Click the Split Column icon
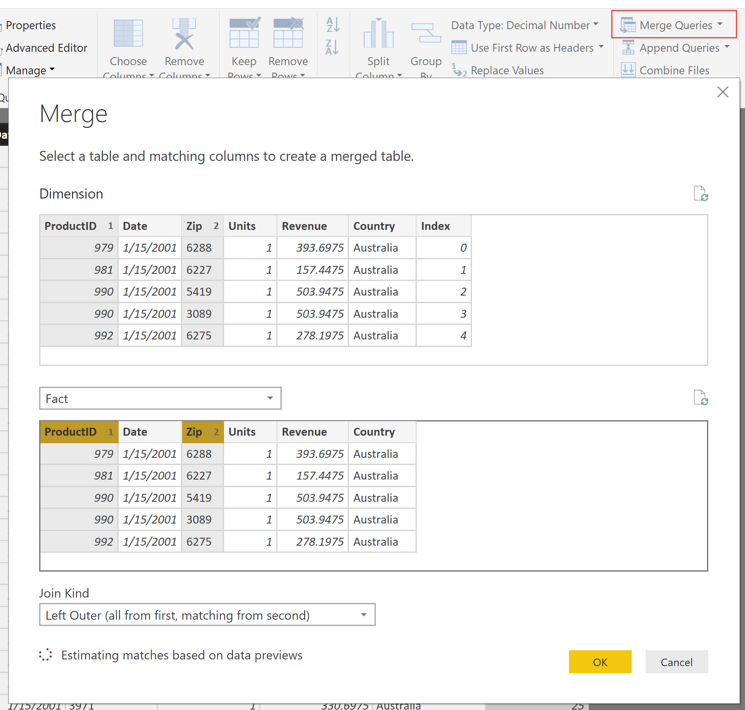This screenshot has width=745, height=710. tap(378, 33)
